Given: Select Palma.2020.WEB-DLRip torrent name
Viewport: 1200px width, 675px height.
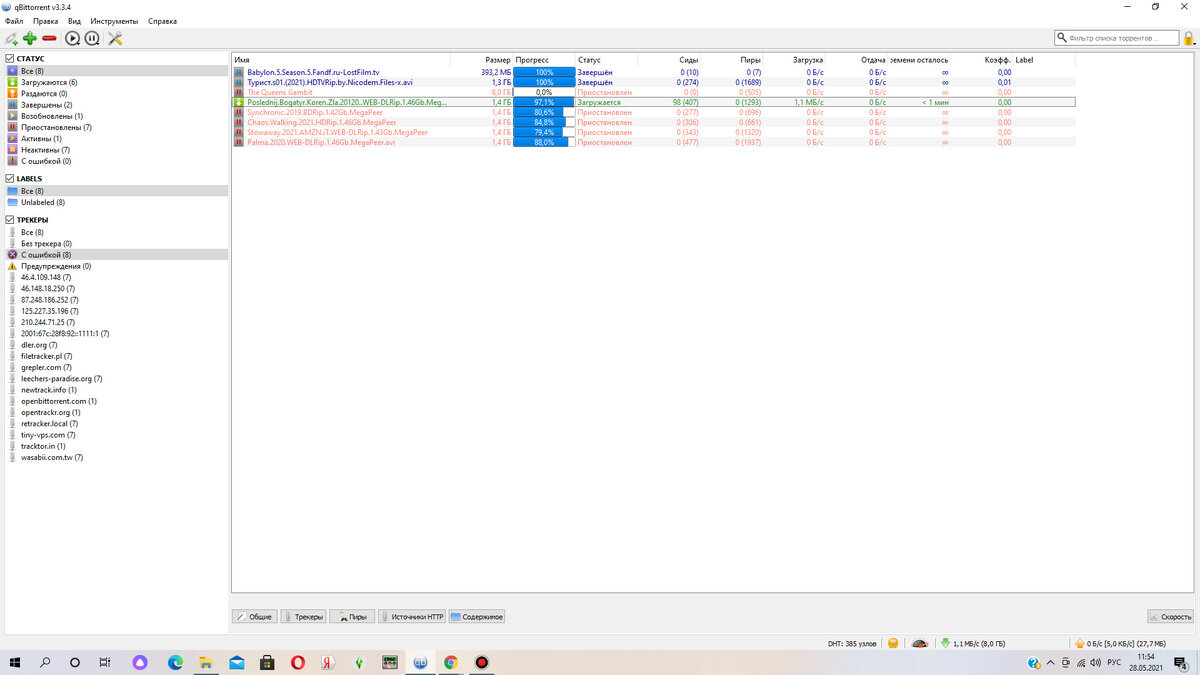Looking at the screenshot, I should coord(321,142).
